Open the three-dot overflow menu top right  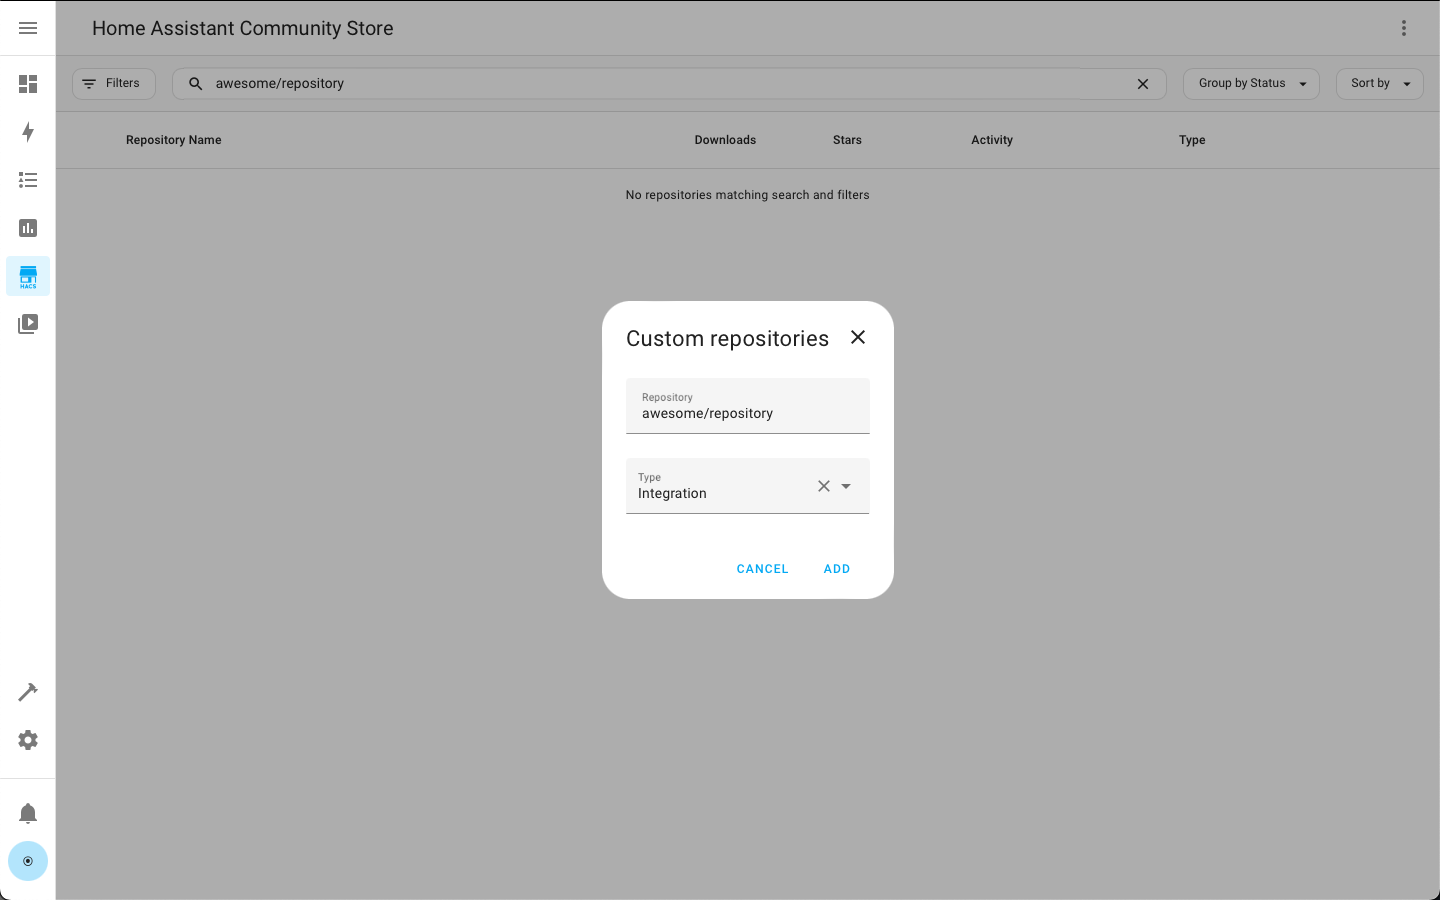pyautogui.click(x=1404, y=27)
